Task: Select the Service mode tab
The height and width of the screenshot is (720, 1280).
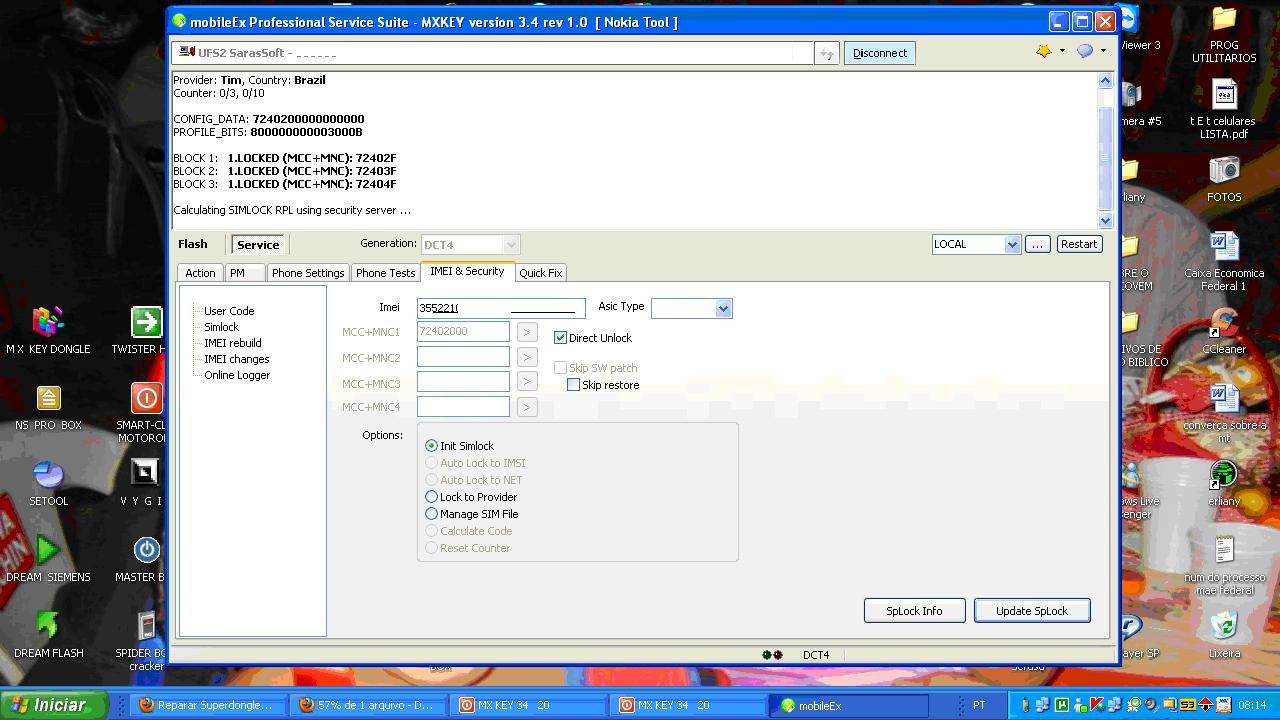Action: 258,245
